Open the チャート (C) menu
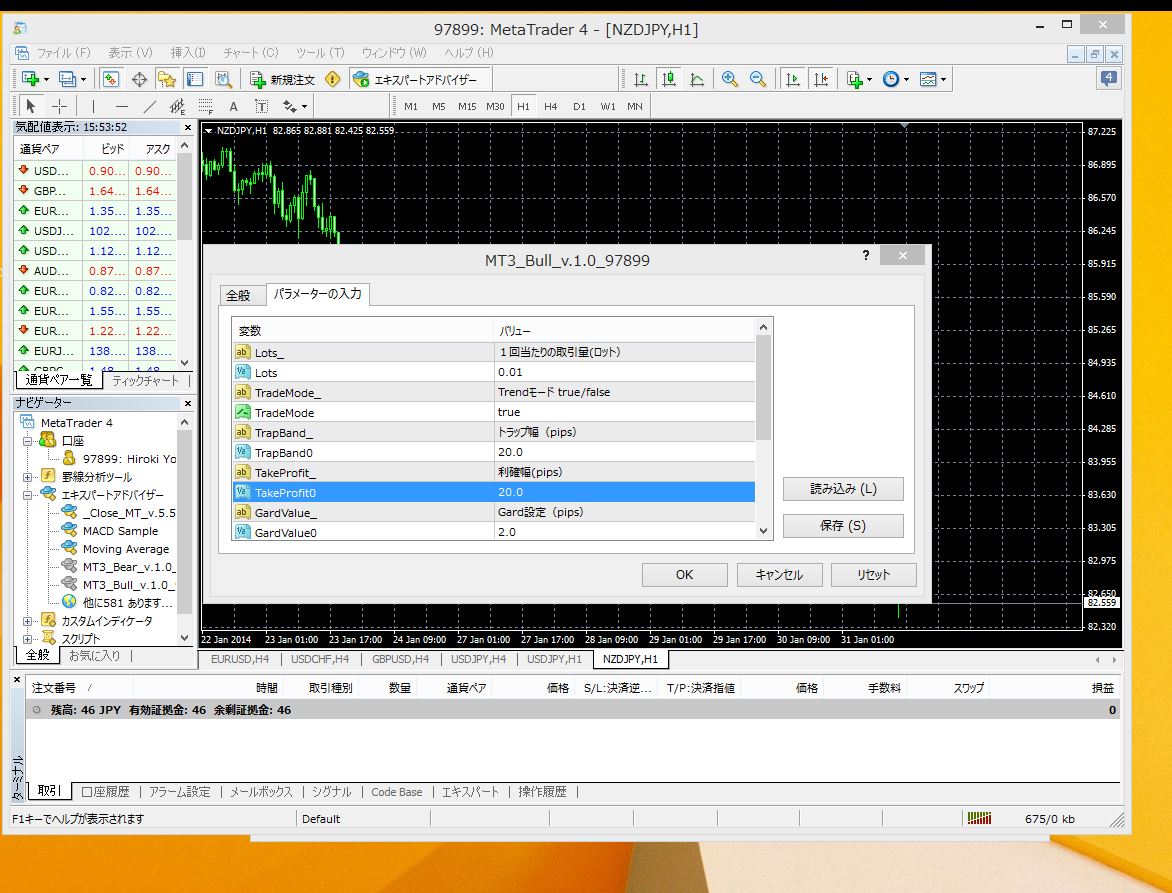This screenshot has height=893, width=1172. pos(250,53)
